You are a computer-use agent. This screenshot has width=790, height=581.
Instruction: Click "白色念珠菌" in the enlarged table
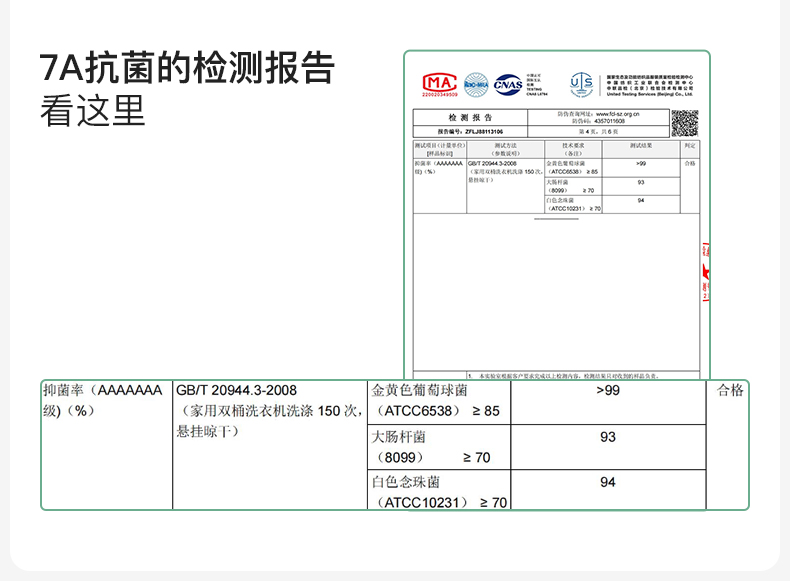[406, 482]
